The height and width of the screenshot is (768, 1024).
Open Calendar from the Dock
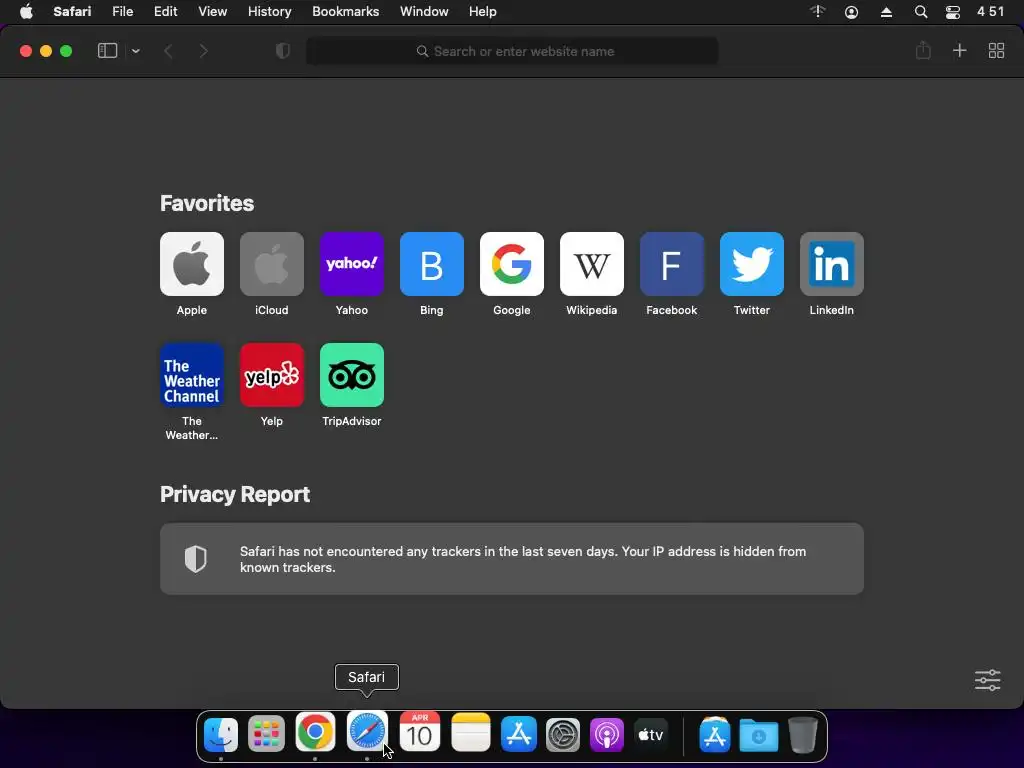419,732
